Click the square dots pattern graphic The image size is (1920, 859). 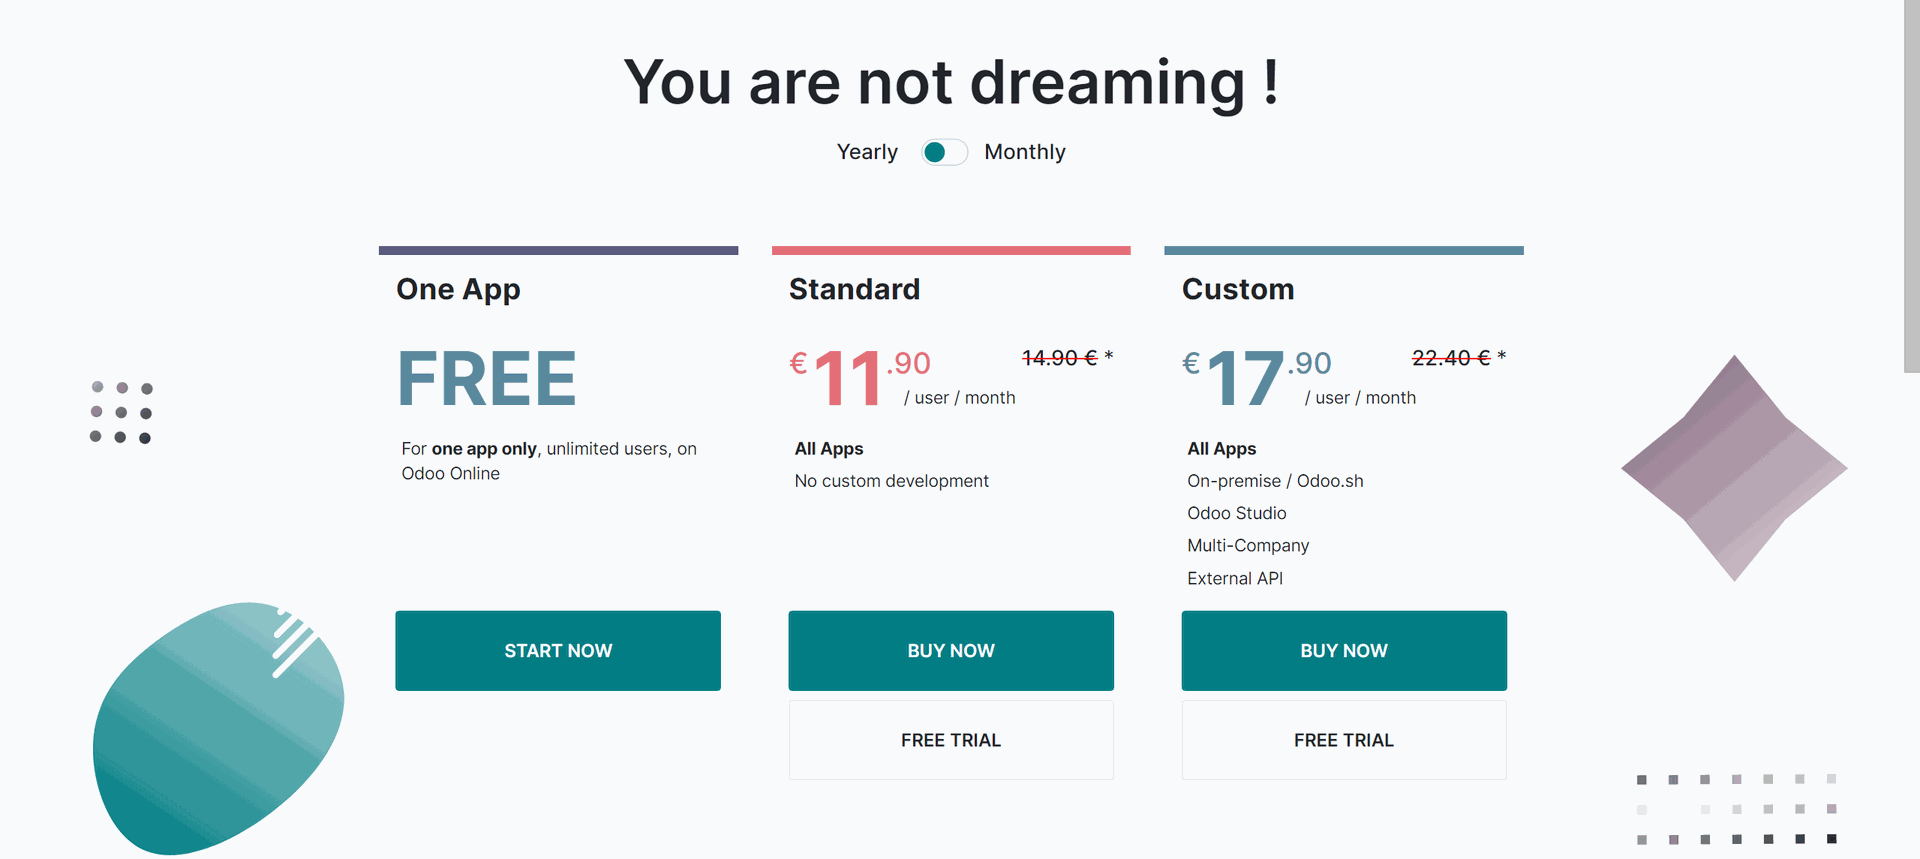(1736, 809)
